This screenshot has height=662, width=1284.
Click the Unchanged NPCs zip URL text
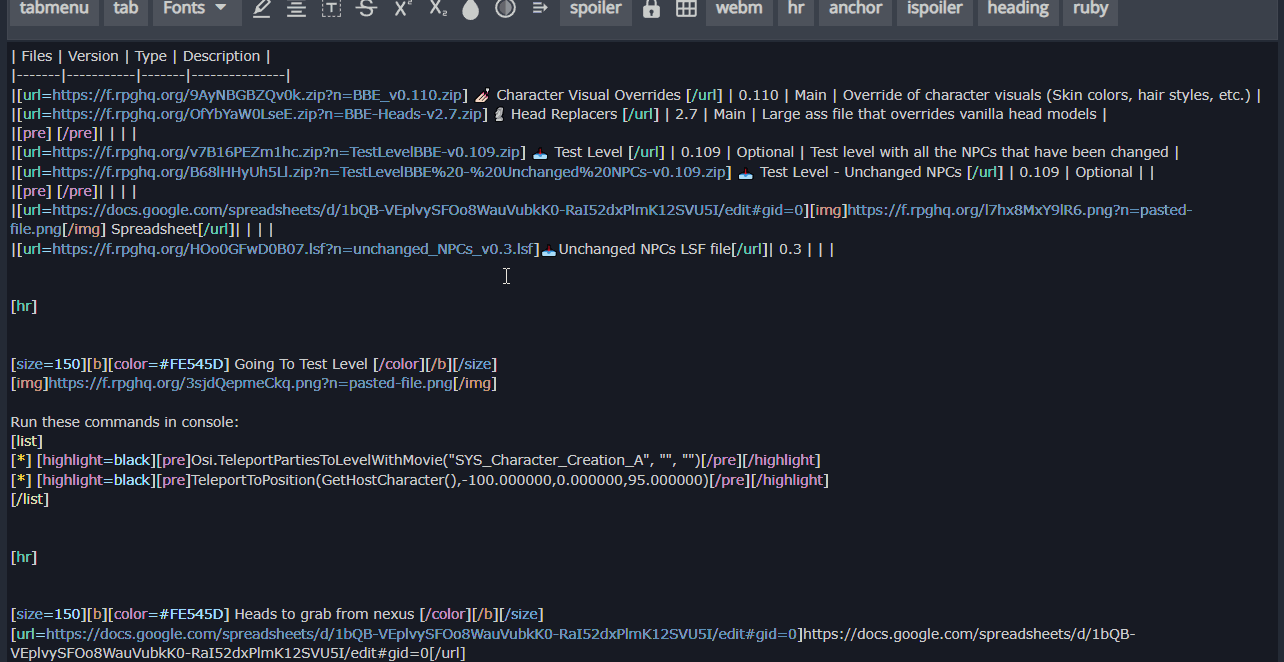391,172
